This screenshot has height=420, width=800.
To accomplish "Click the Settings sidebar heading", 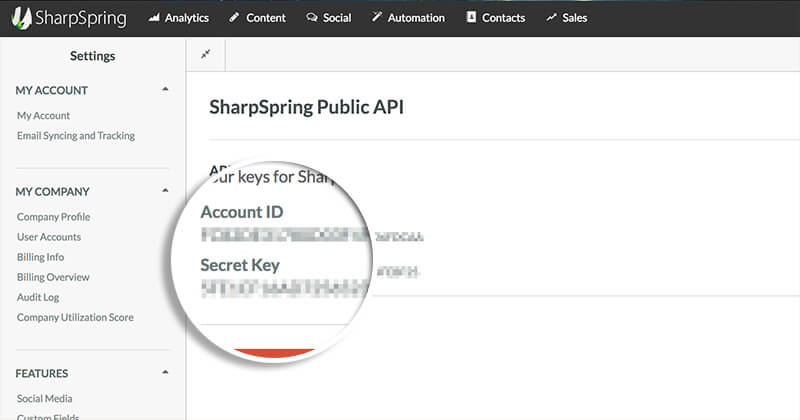I will click(92, 56).
